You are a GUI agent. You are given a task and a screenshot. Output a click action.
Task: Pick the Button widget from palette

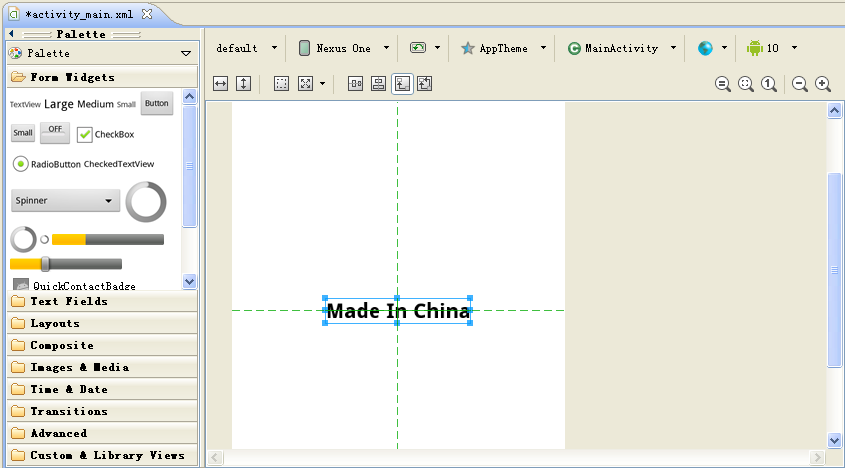coord(157,104)
